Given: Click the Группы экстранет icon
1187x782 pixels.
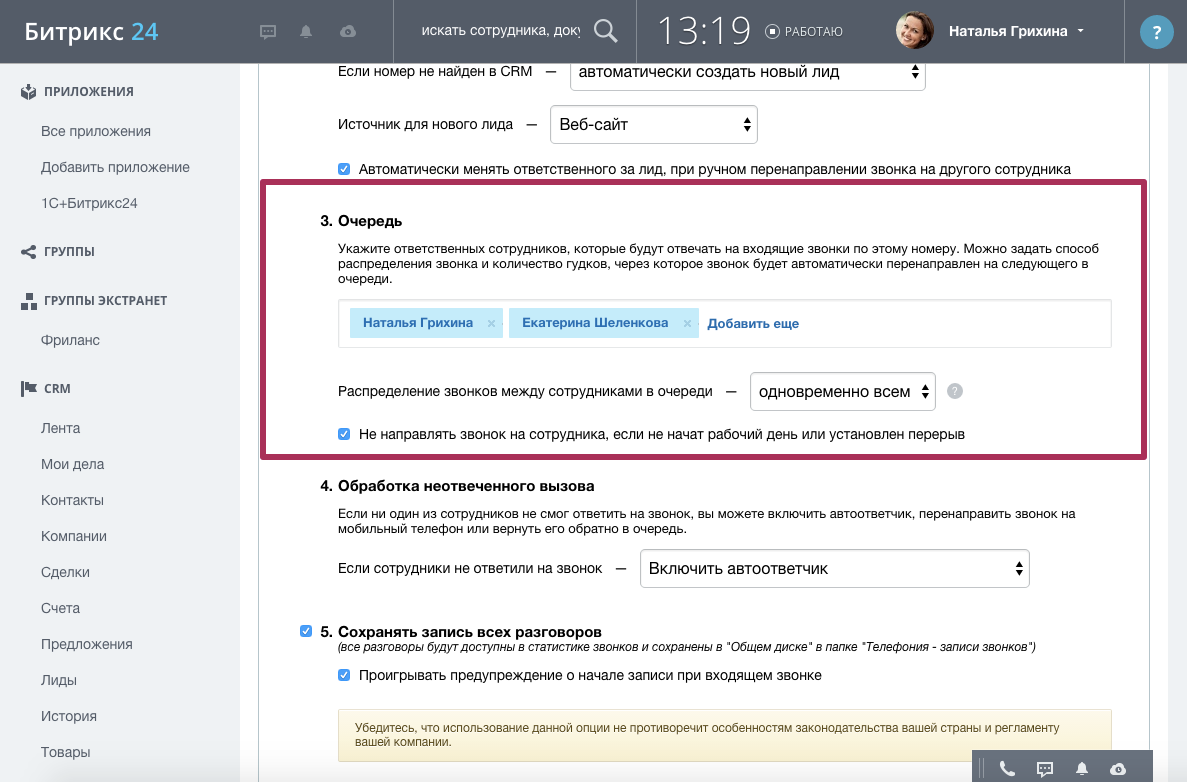Looking at the screenshot, I should pyautogui.click(x=29, y=301).
